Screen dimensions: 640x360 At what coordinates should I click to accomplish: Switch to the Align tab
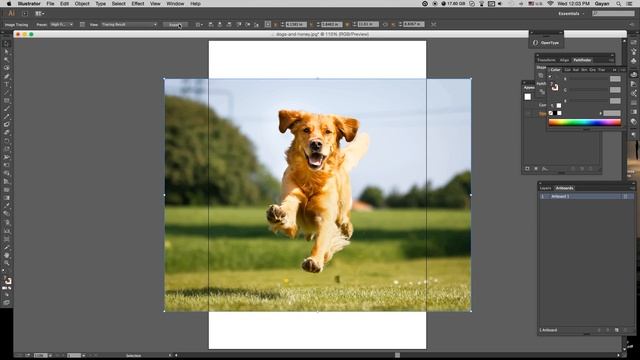pyautogui.click(x=564, y=60)
